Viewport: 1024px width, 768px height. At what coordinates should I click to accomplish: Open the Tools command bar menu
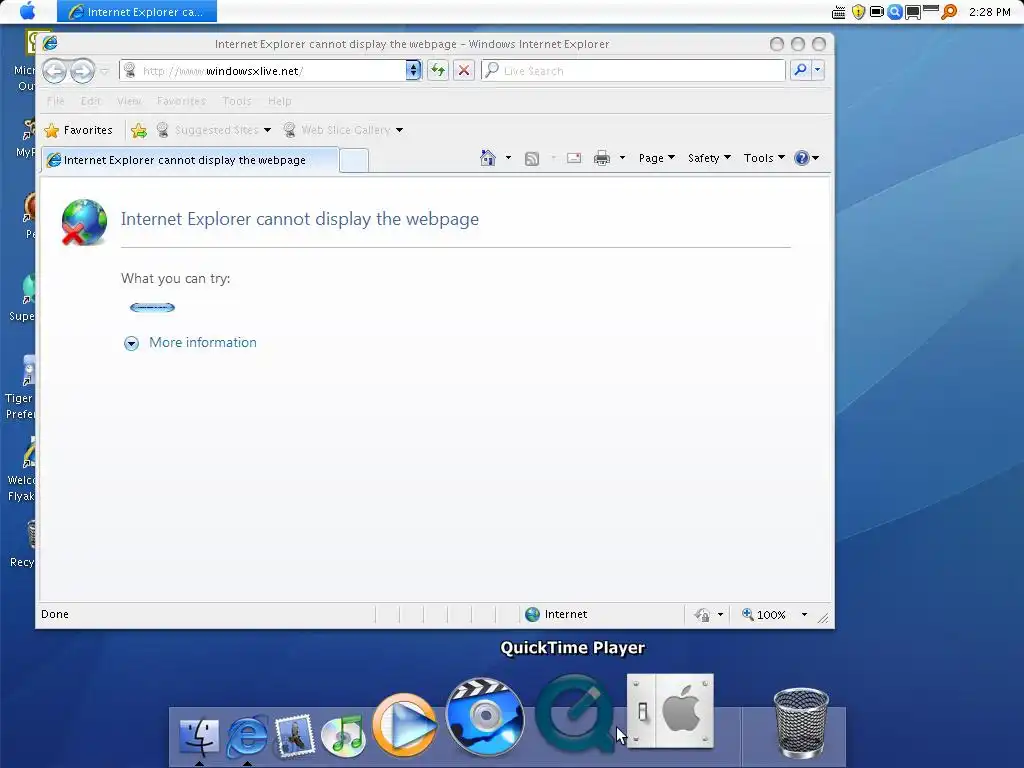tap(764, 158)
